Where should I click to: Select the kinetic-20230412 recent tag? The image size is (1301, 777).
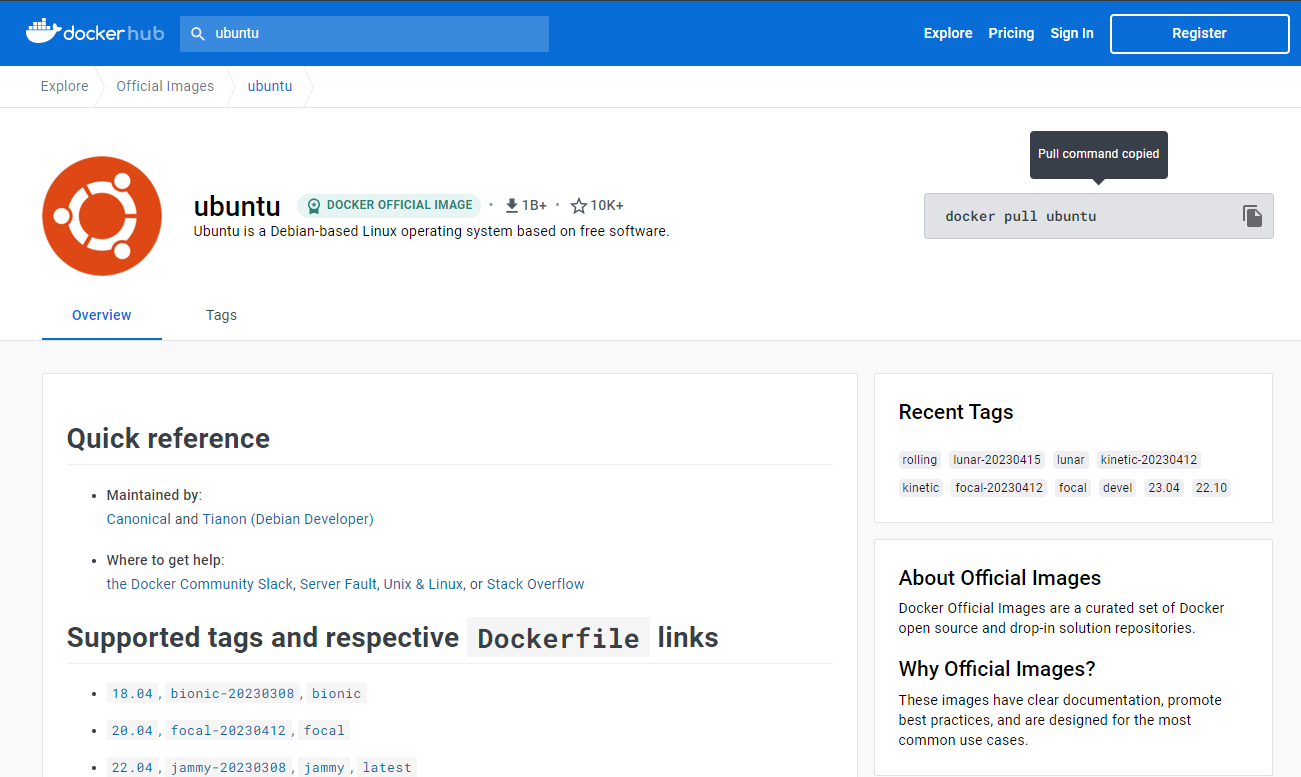1149,460
